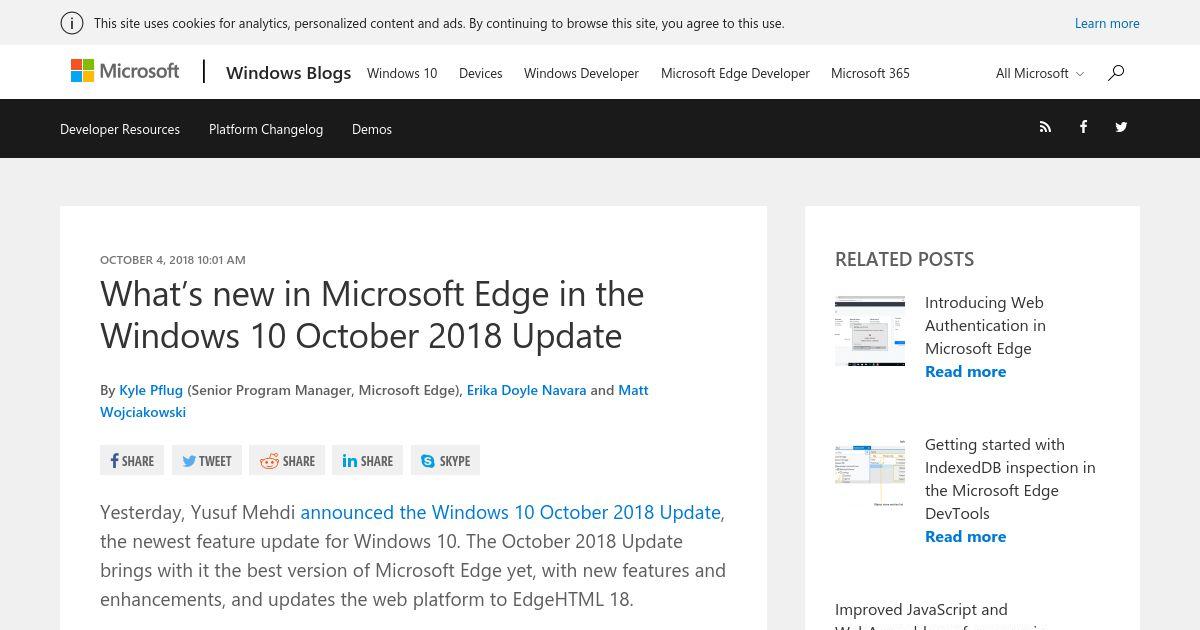This screenshot has width=1200, height=630.
Task: Select Platform Changelog tab
Action: tap(266, 129)
